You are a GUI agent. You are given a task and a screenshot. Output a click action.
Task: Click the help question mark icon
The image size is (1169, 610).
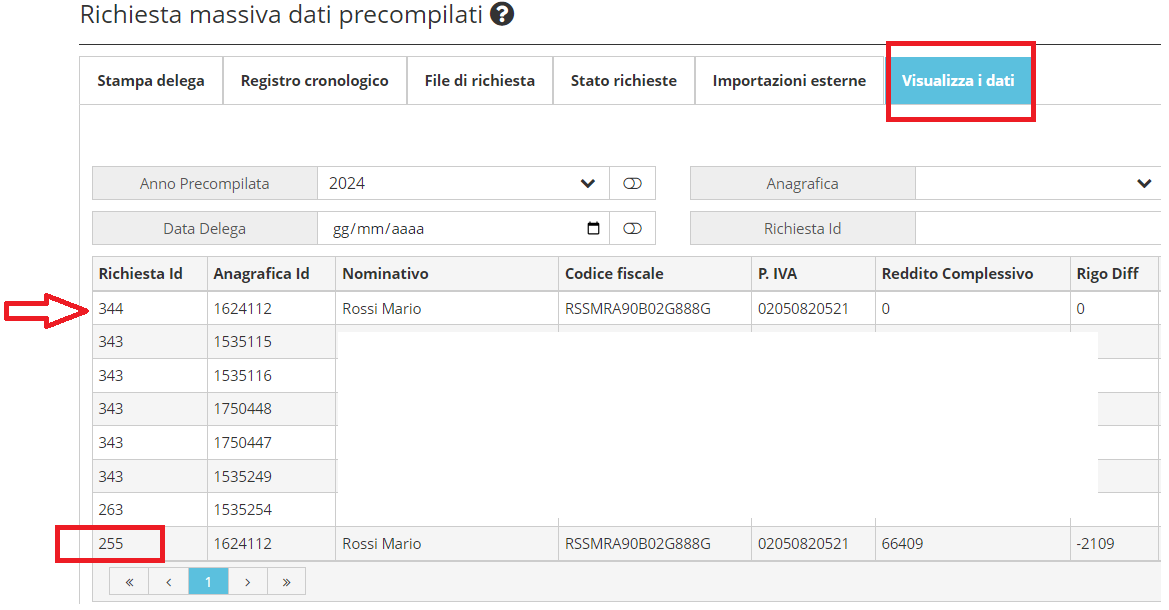(503, 15)
